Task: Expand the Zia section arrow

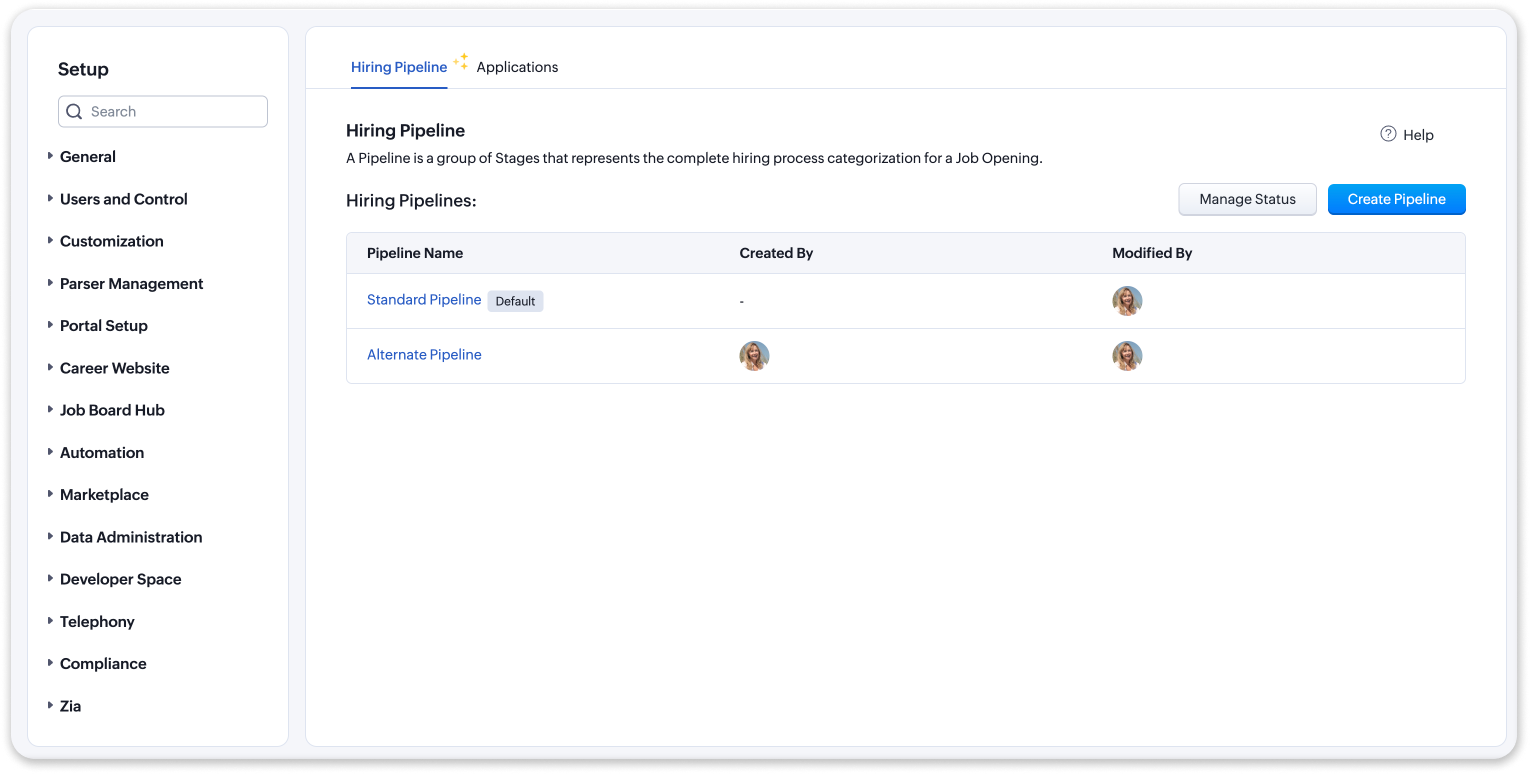Action: [50, 705]
